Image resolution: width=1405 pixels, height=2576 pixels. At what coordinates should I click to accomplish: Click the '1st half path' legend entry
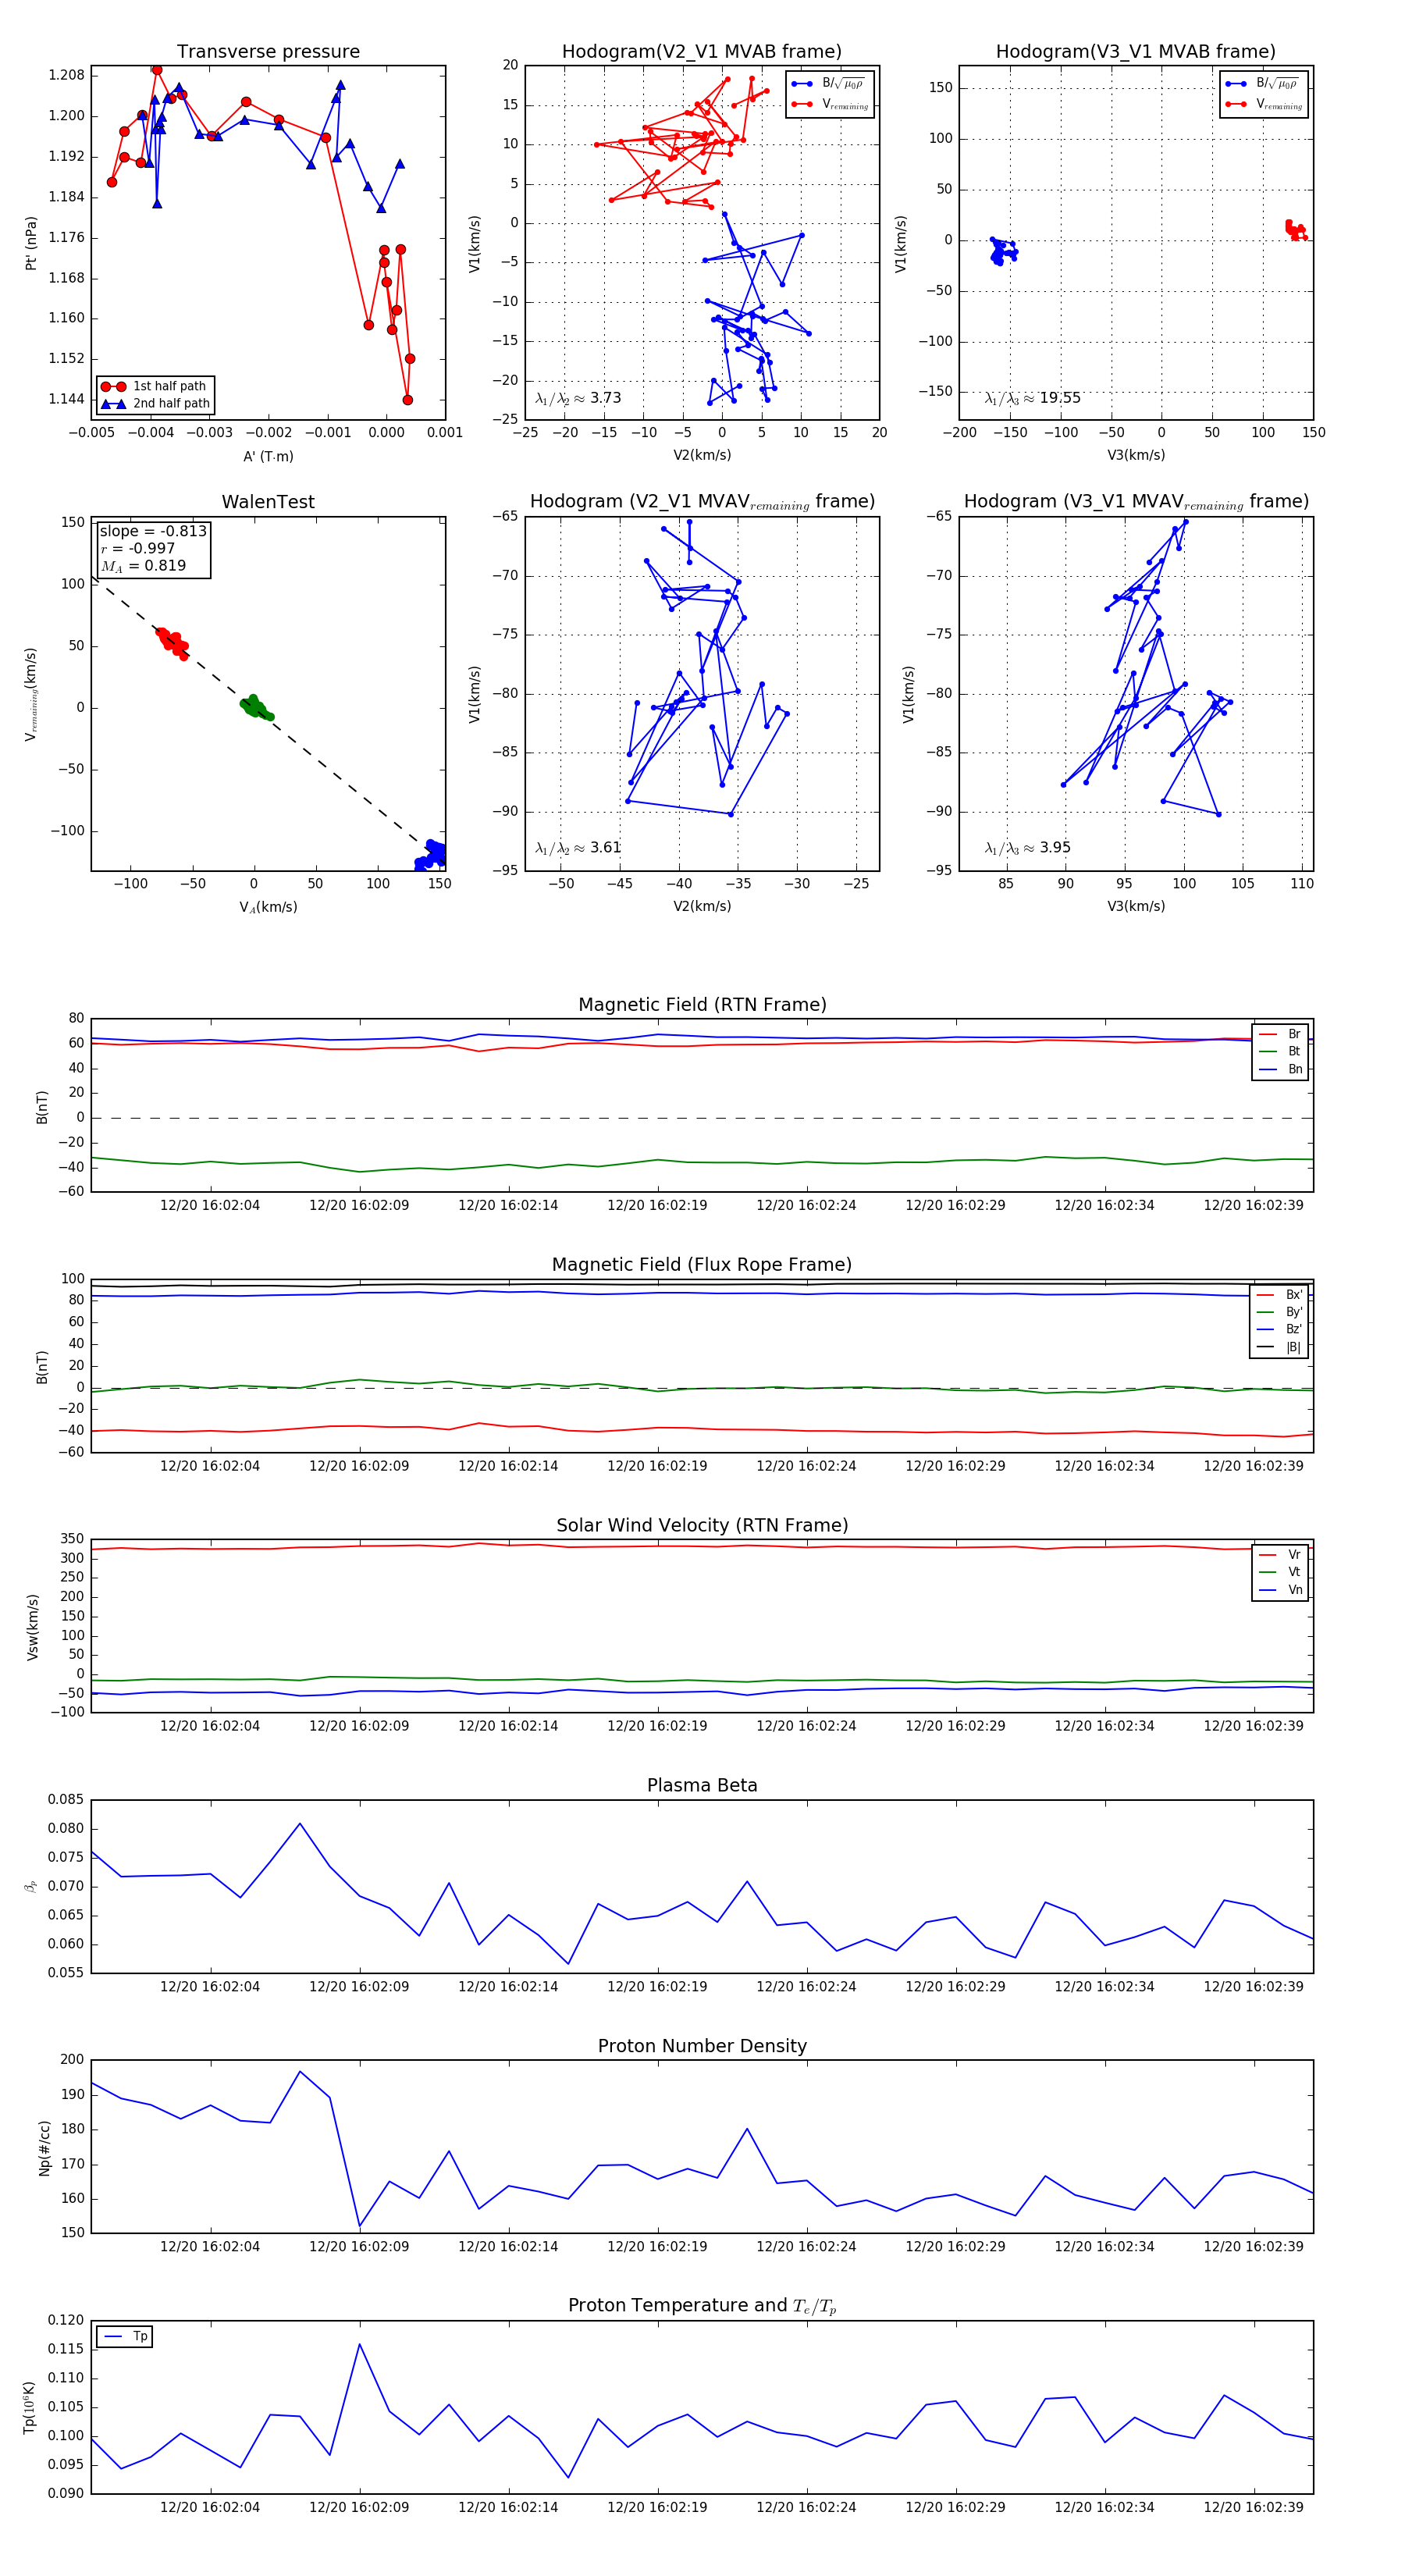pyautogui.click(x=168, y=386)
